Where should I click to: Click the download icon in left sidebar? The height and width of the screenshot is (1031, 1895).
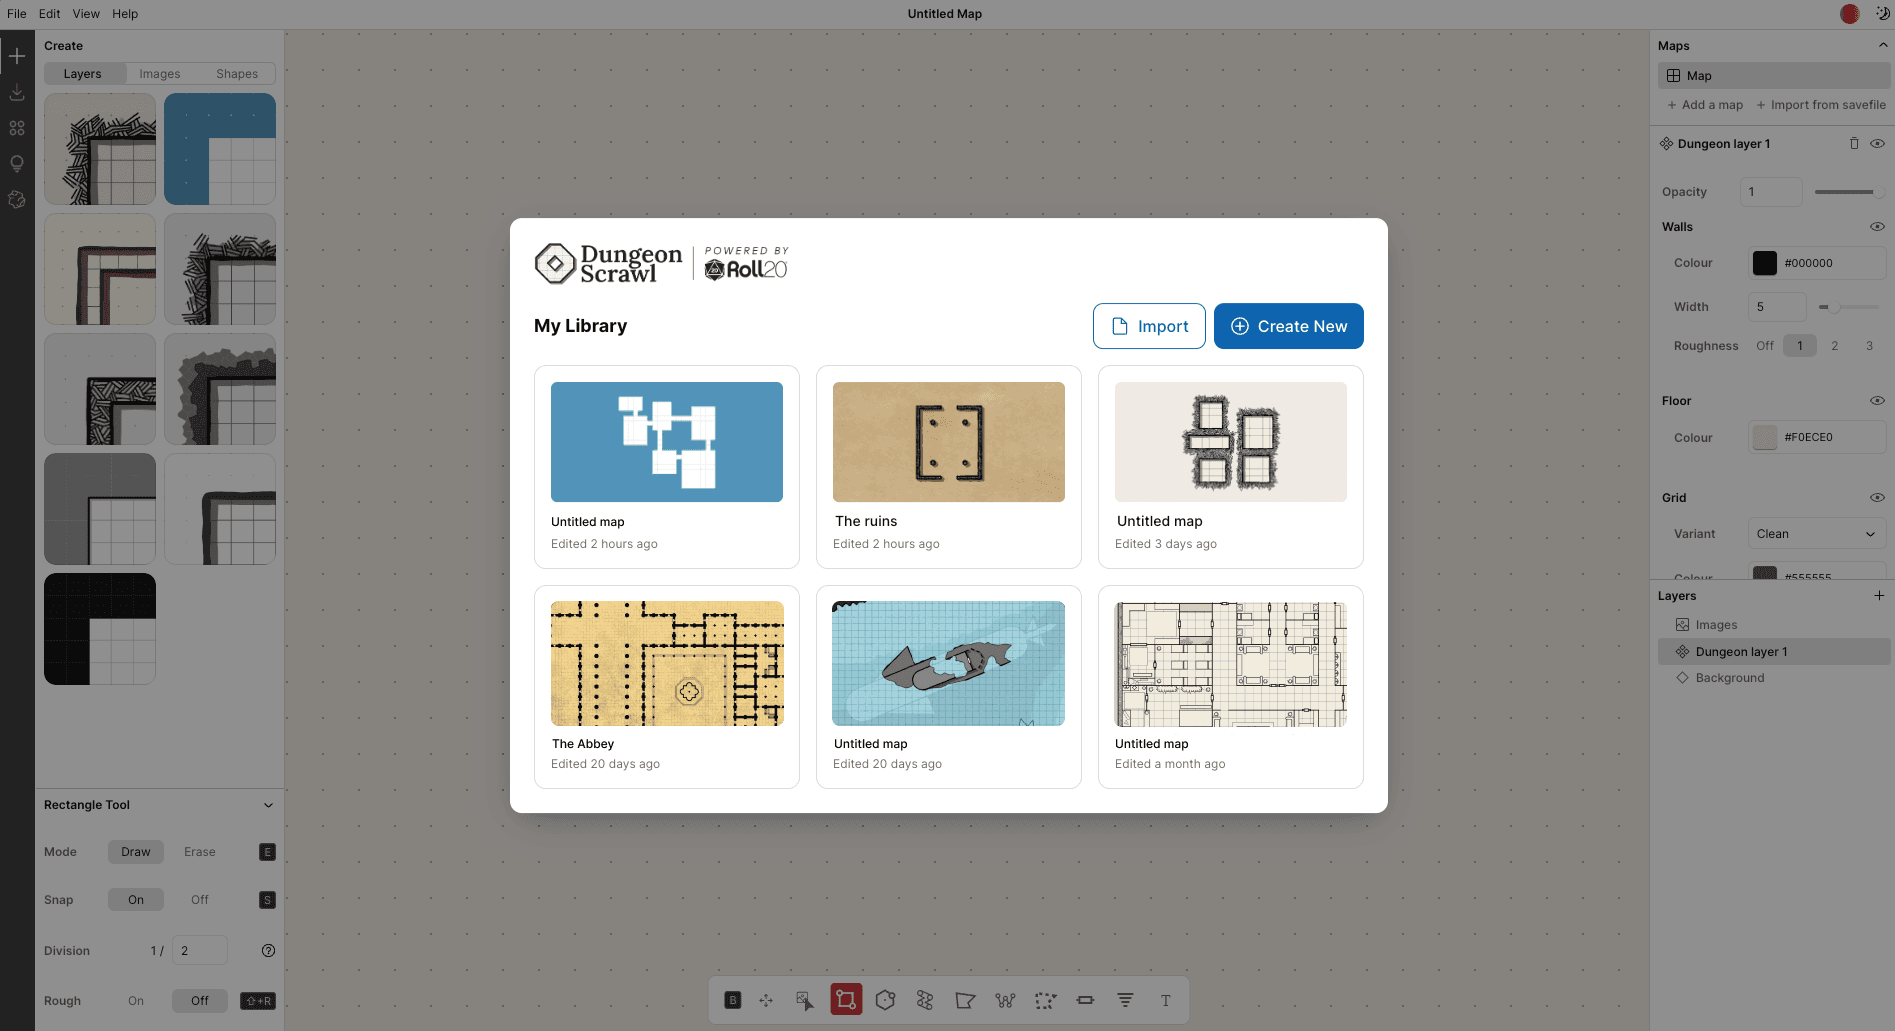(17, 93)
